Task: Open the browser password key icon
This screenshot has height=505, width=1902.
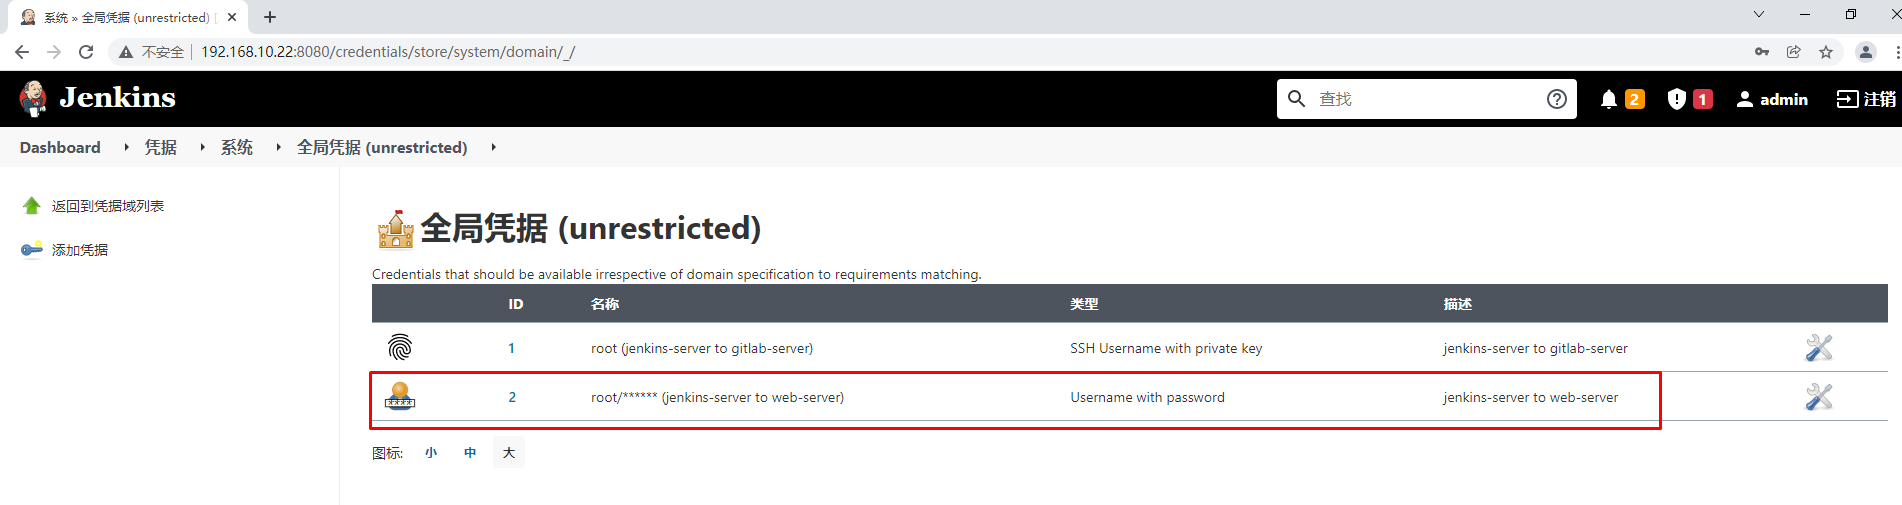Action: (x=1762, y=52)
